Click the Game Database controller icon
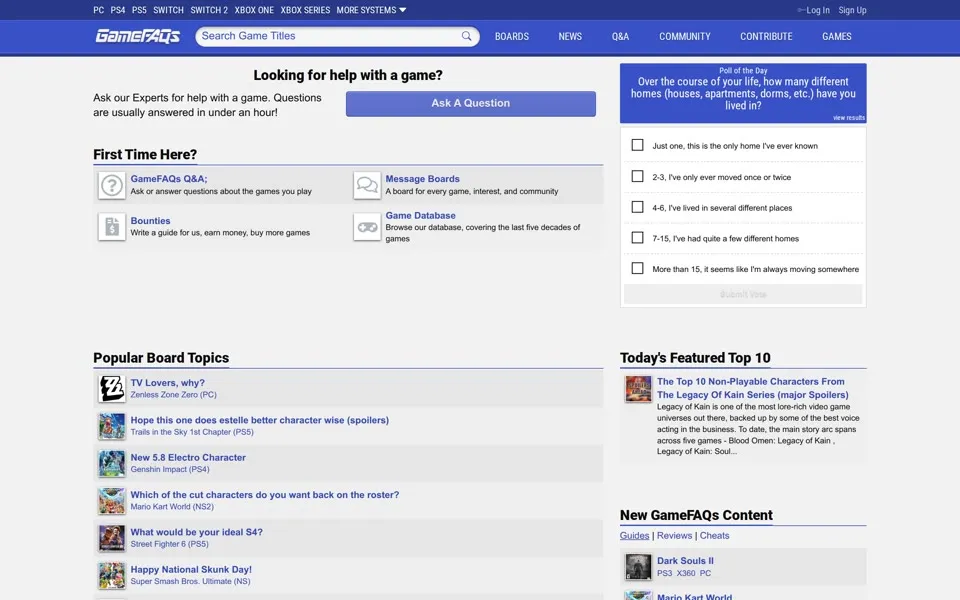 367,227
